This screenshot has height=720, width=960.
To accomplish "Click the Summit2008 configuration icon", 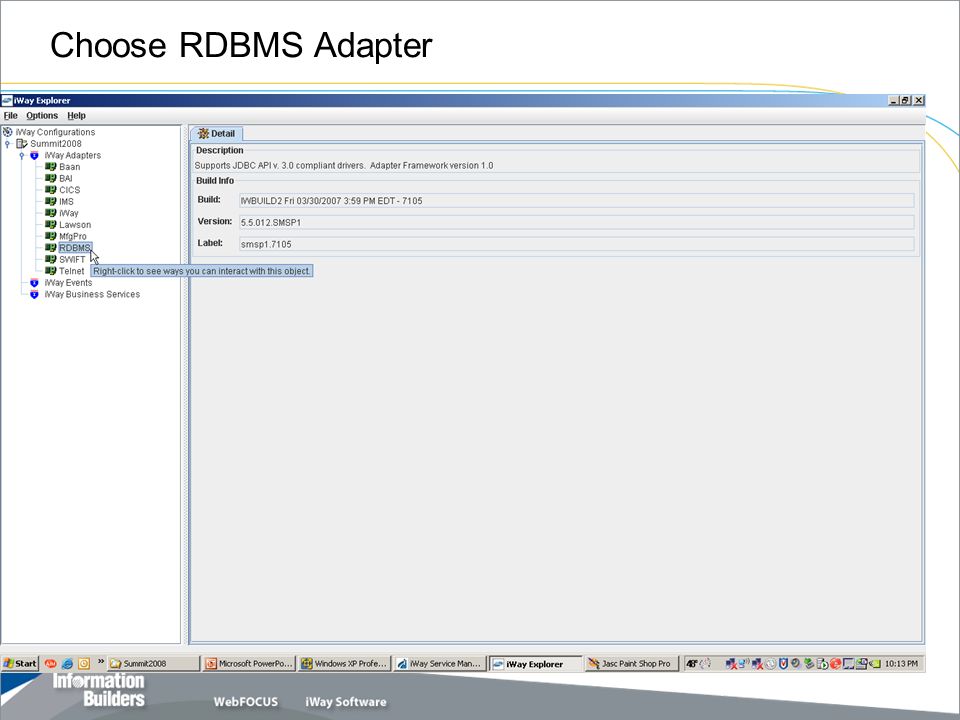I will (x=21, y=144).
